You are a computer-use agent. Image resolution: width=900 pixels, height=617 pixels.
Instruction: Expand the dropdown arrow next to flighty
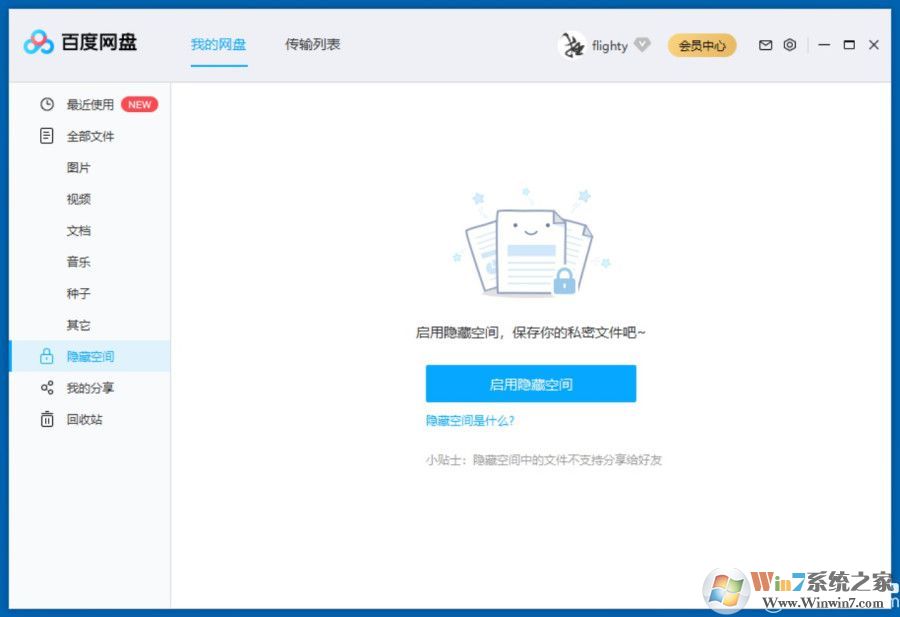(x=644, y=45)
